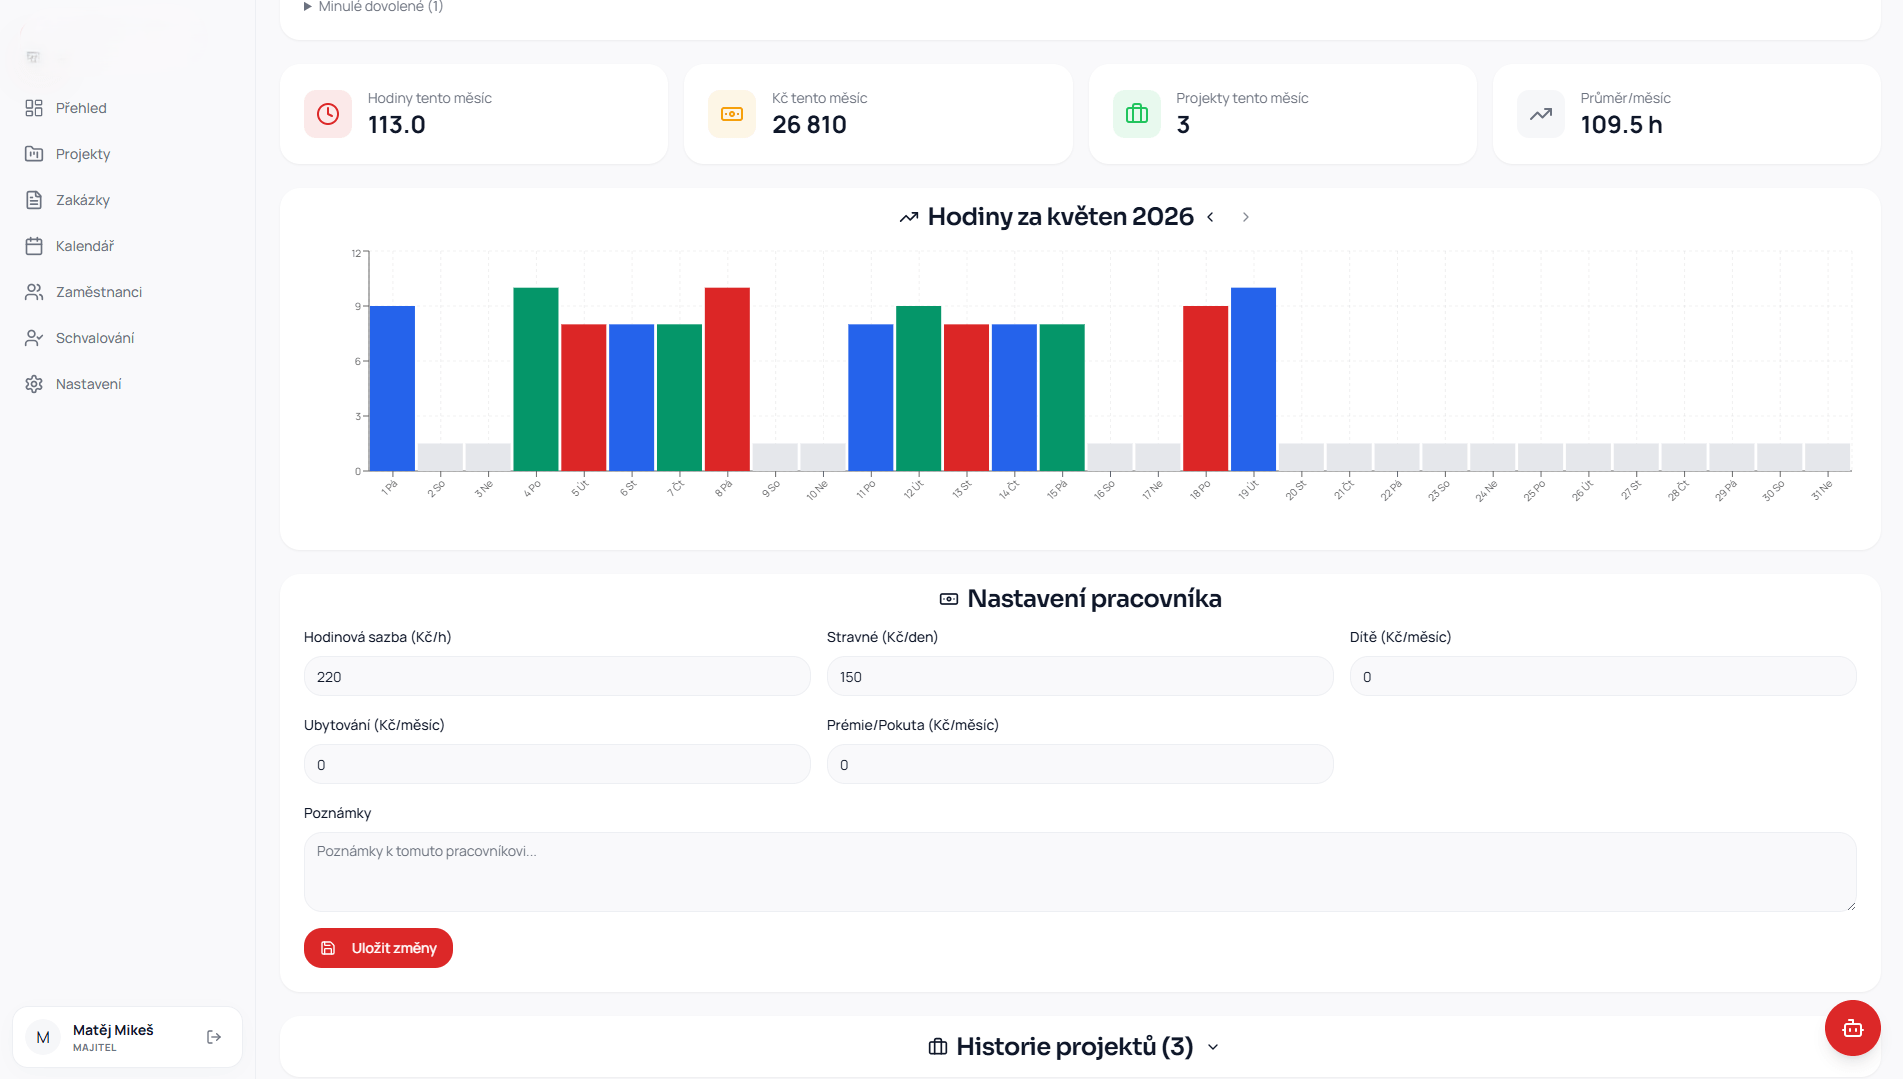Viewport: 1903px width, 1079px height.
Task: Click the Matěj Mikeš user name
Action: tap(113, 1030)
